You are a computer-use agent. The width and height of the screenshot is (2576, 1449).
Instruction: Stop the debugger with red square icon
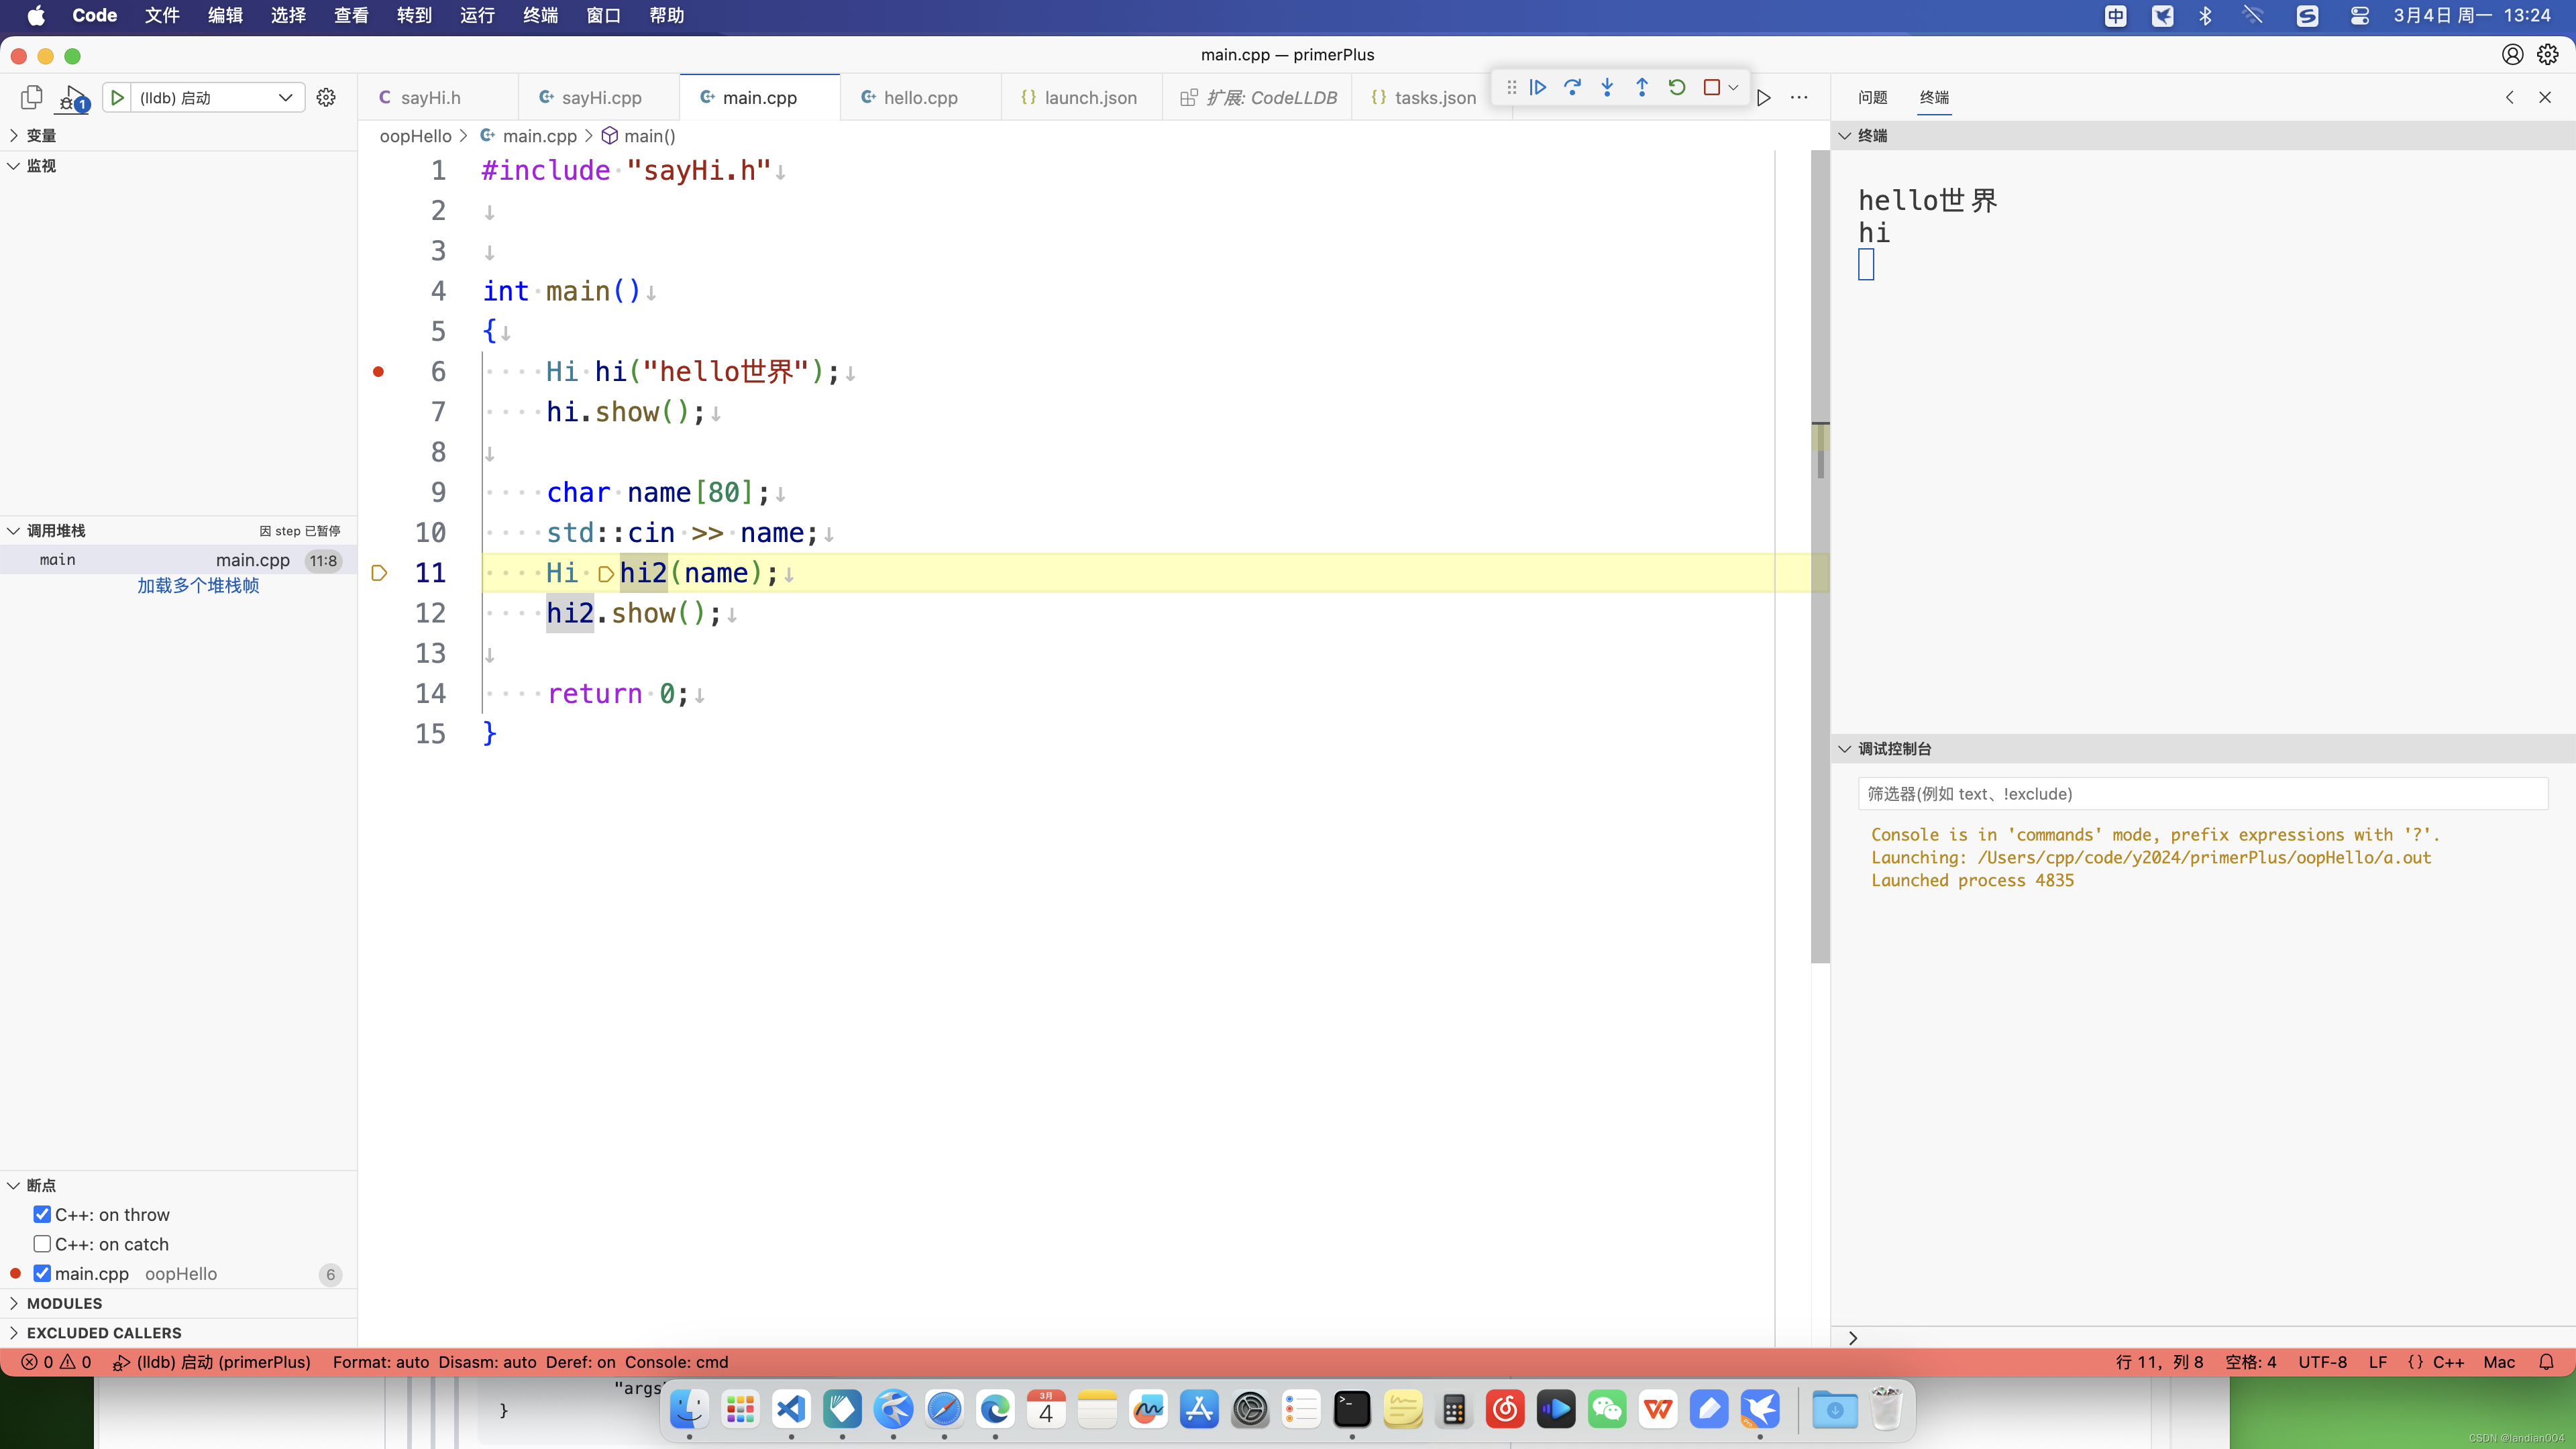1712,87
